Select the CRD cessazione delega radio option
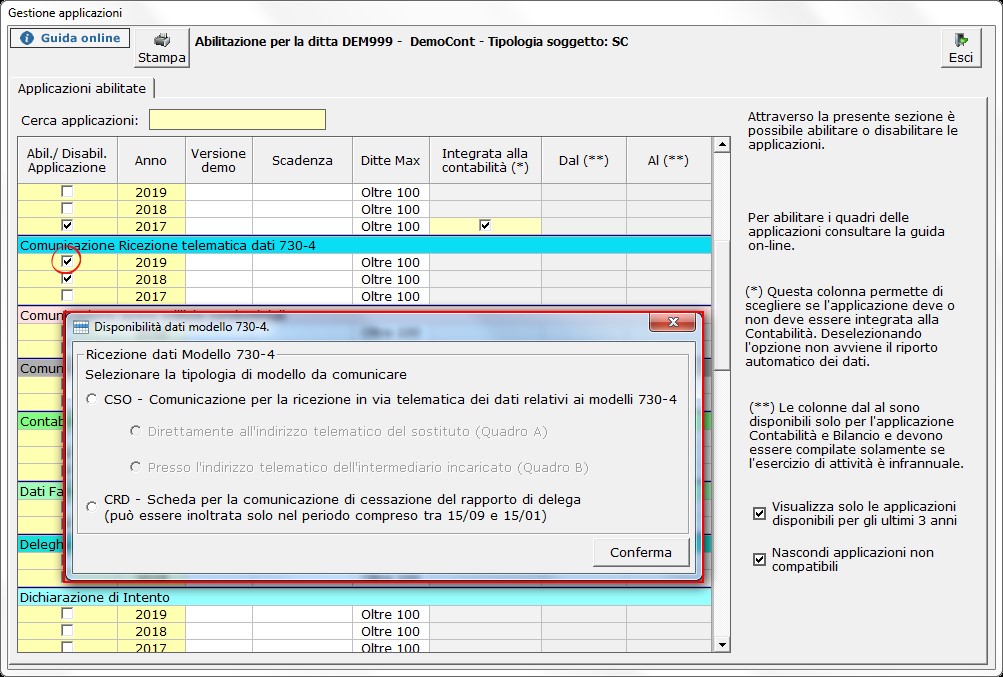 92,507
